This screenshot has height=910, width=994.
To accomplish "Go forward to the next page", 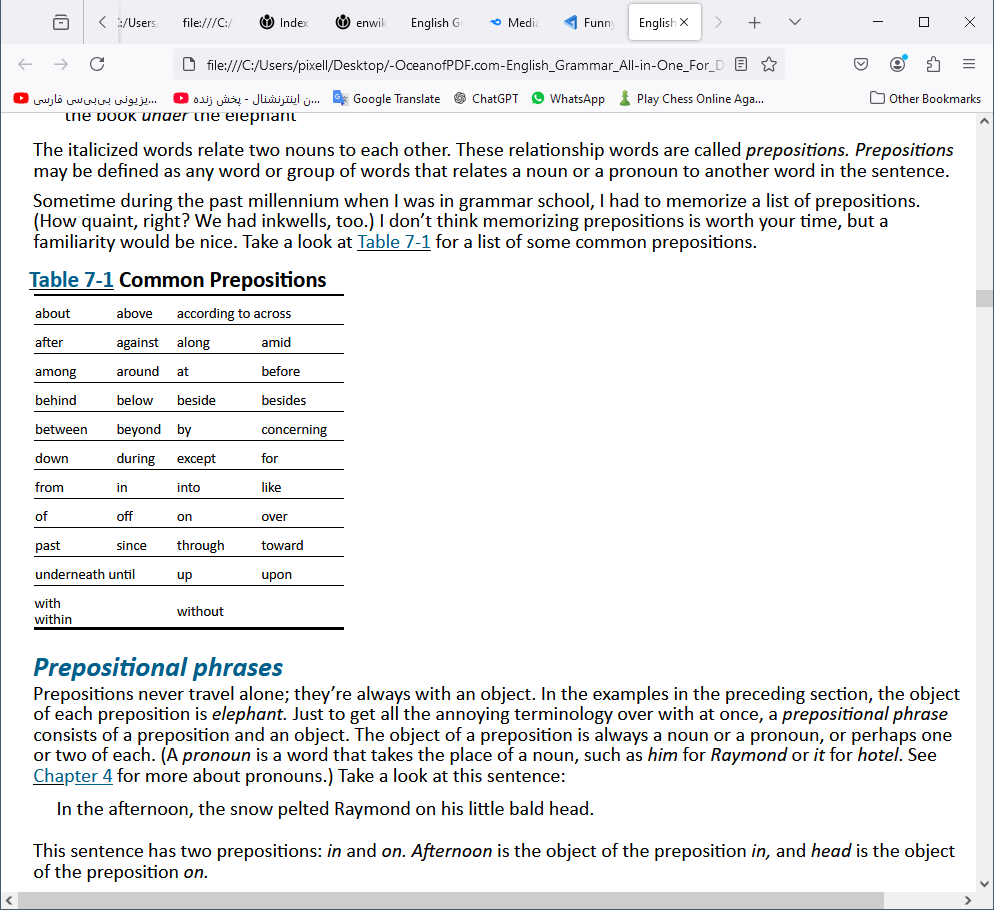I will tap(61, 64).
